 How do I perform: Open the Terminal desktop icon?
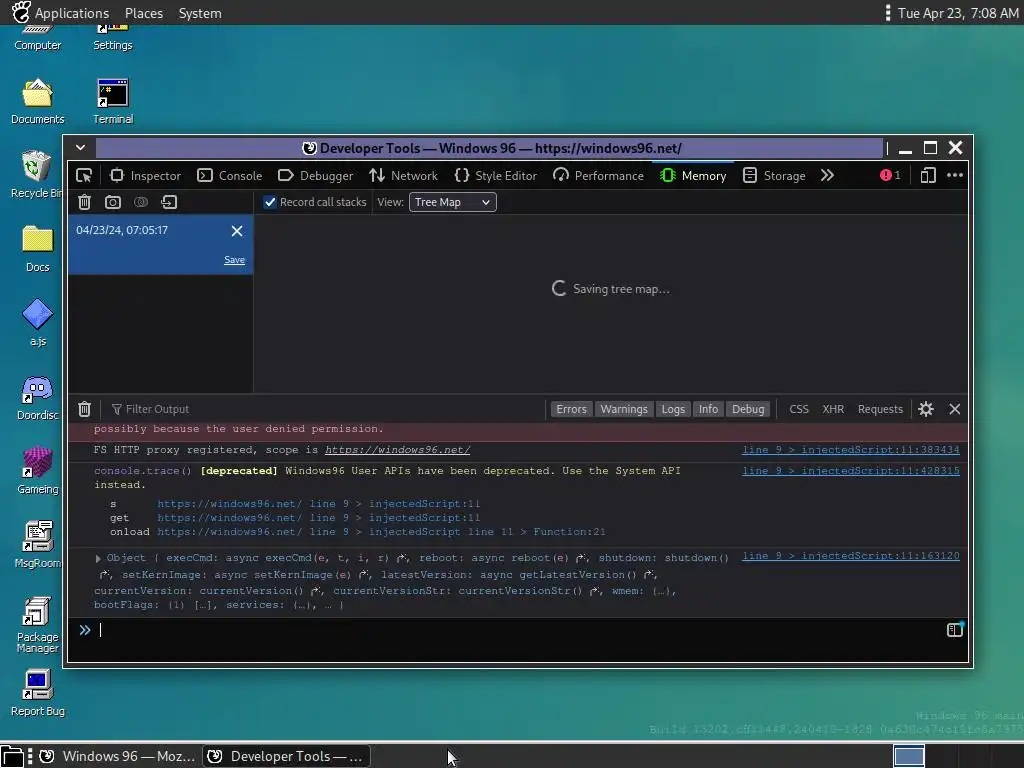[113, 102]
